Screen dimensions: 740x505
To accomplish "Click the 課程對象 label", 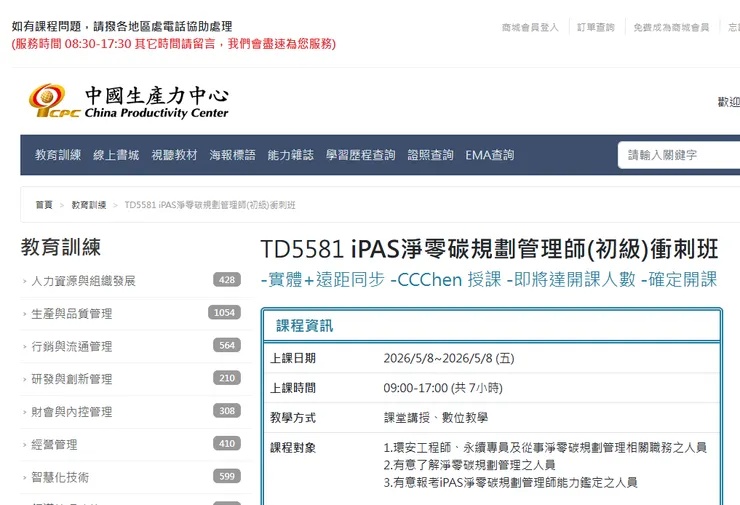I will pyautogui.click(x=293, y=447).
